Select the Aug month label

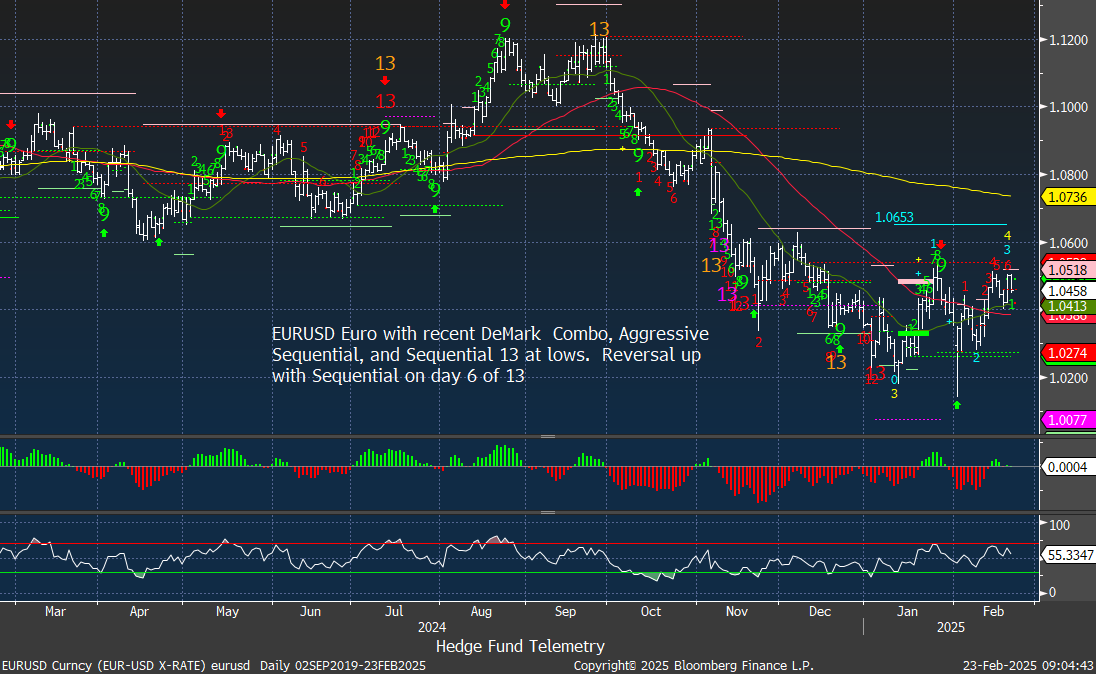481,611
